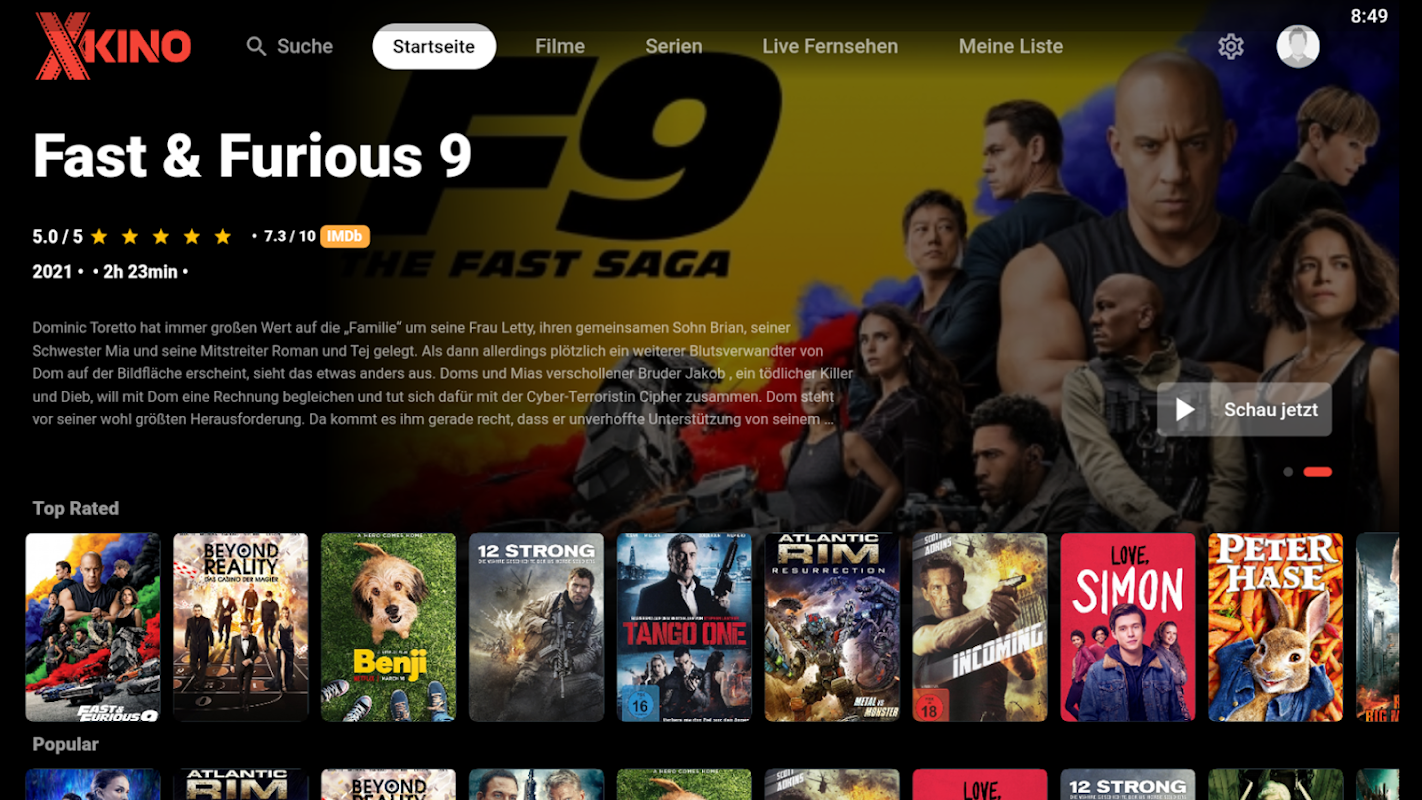
Task: Open the settings gear icon
Action: click(x=1231, y=47)
